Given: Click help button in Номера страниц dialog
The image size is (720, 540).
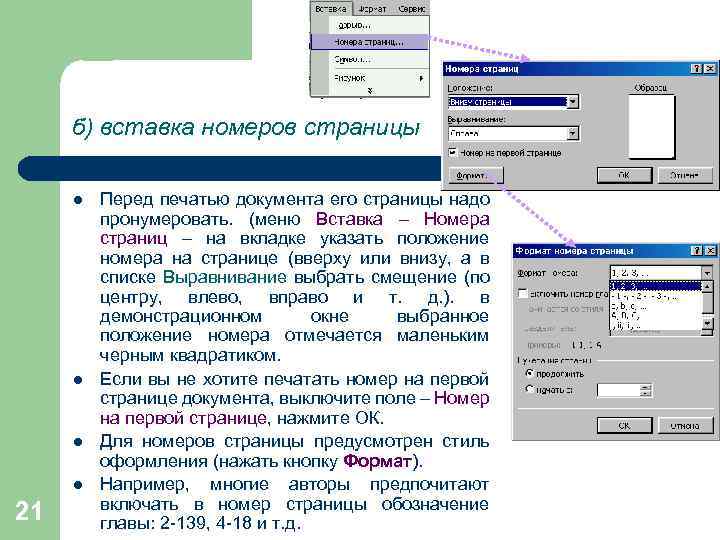Looking at the screenshot, I should pos(697,68).
